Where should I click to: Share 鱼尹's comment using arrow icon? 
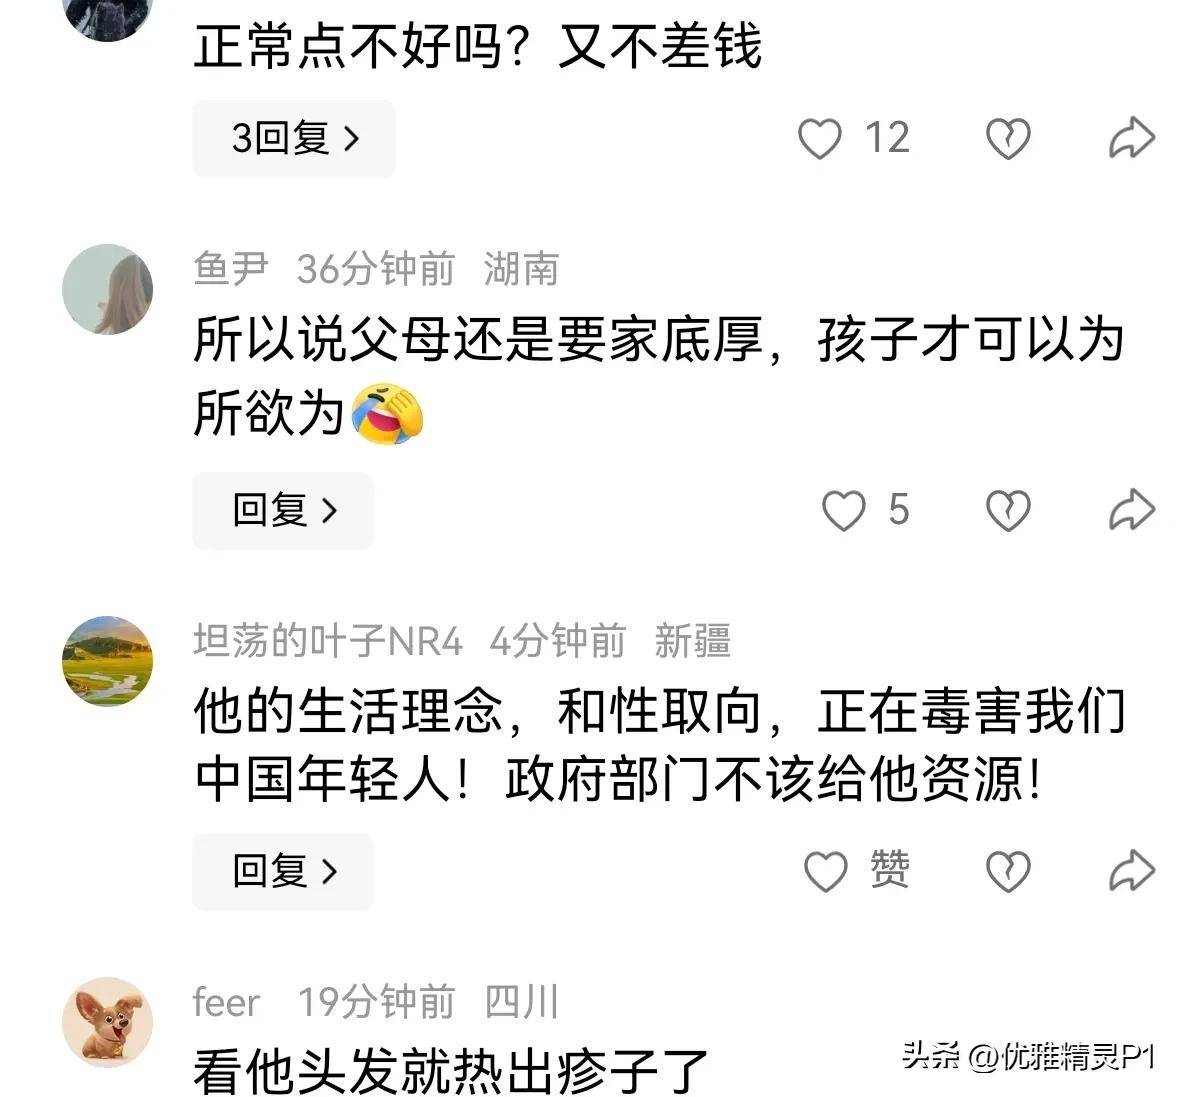[1132, 510]
